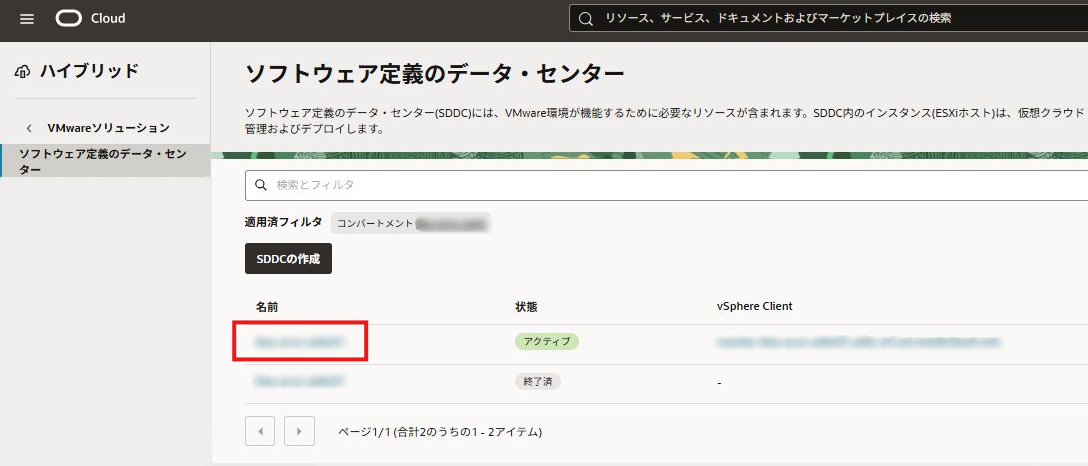Click the ハイブリッド cloud icon in sidebar
The height and width of the screenshot is (466, 1088).
pyautogui.click(x=23, y=71)
